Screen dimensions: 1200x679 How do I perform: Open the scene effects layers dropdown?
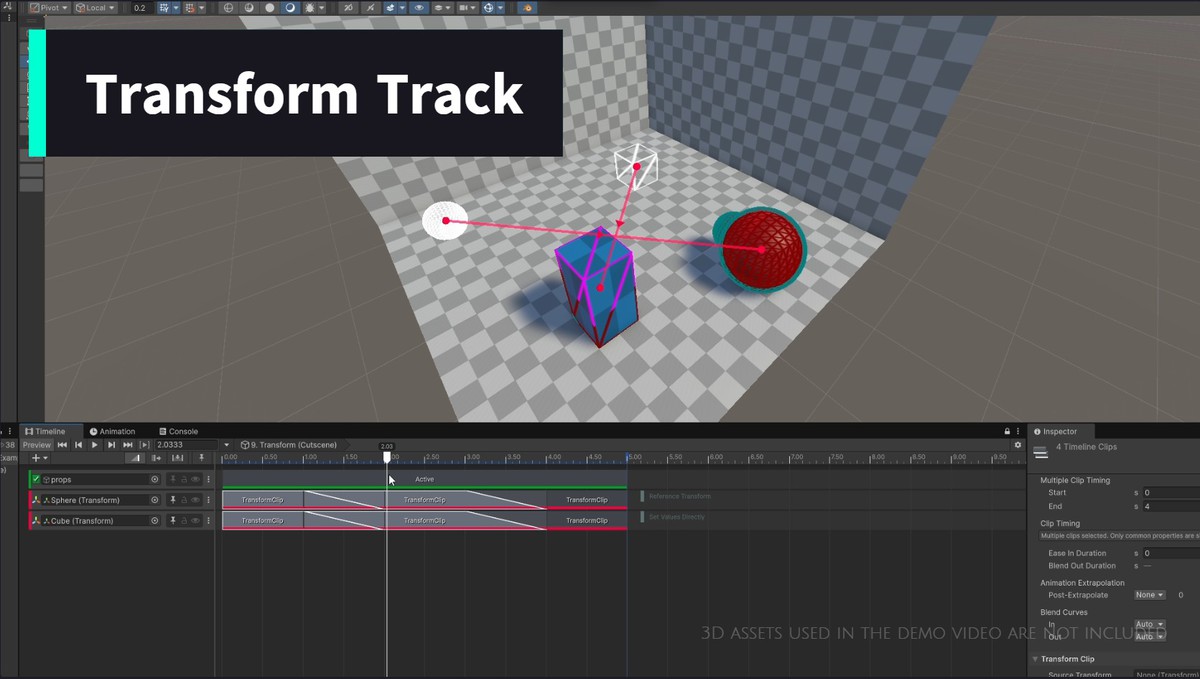click(402, 8)
